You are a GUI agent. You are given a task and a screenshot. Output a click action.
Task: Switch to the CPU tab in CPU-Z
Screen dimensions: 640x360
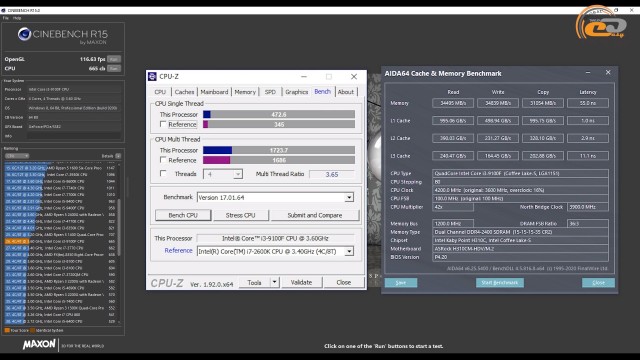coord(160,92)
